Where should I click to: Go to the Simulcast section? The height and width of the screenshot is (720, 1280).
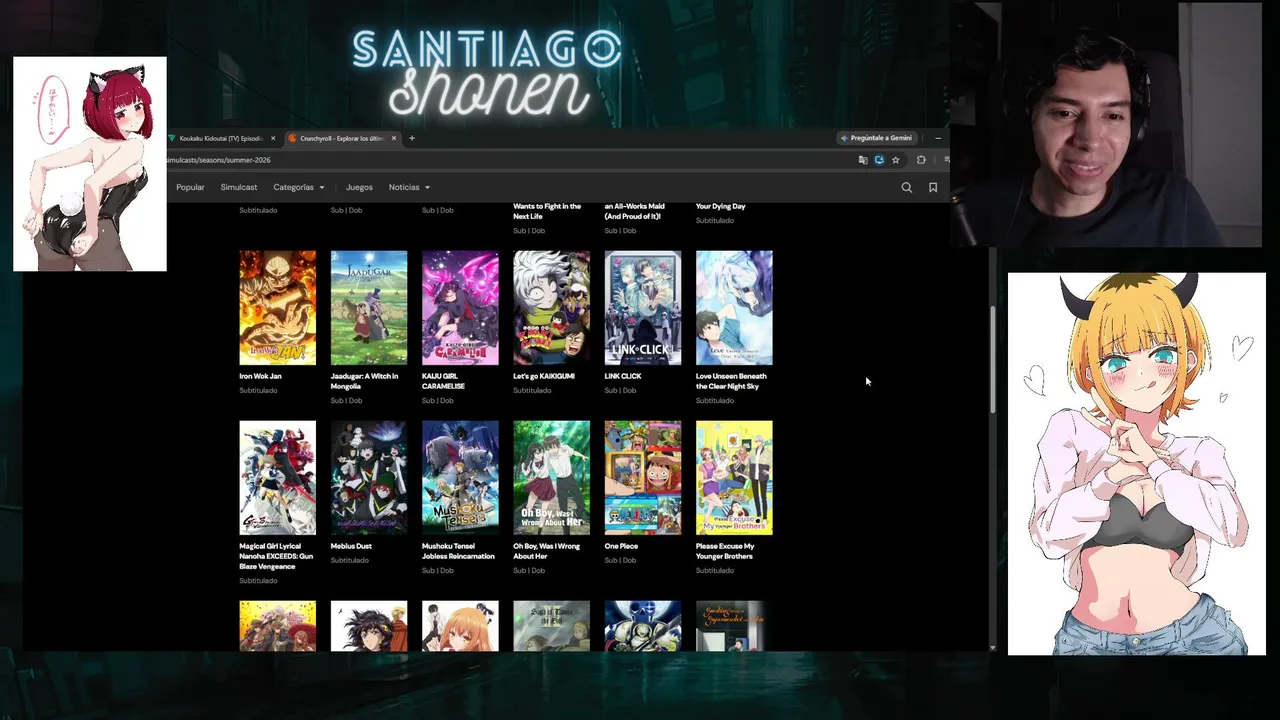(x=239, y=187)
